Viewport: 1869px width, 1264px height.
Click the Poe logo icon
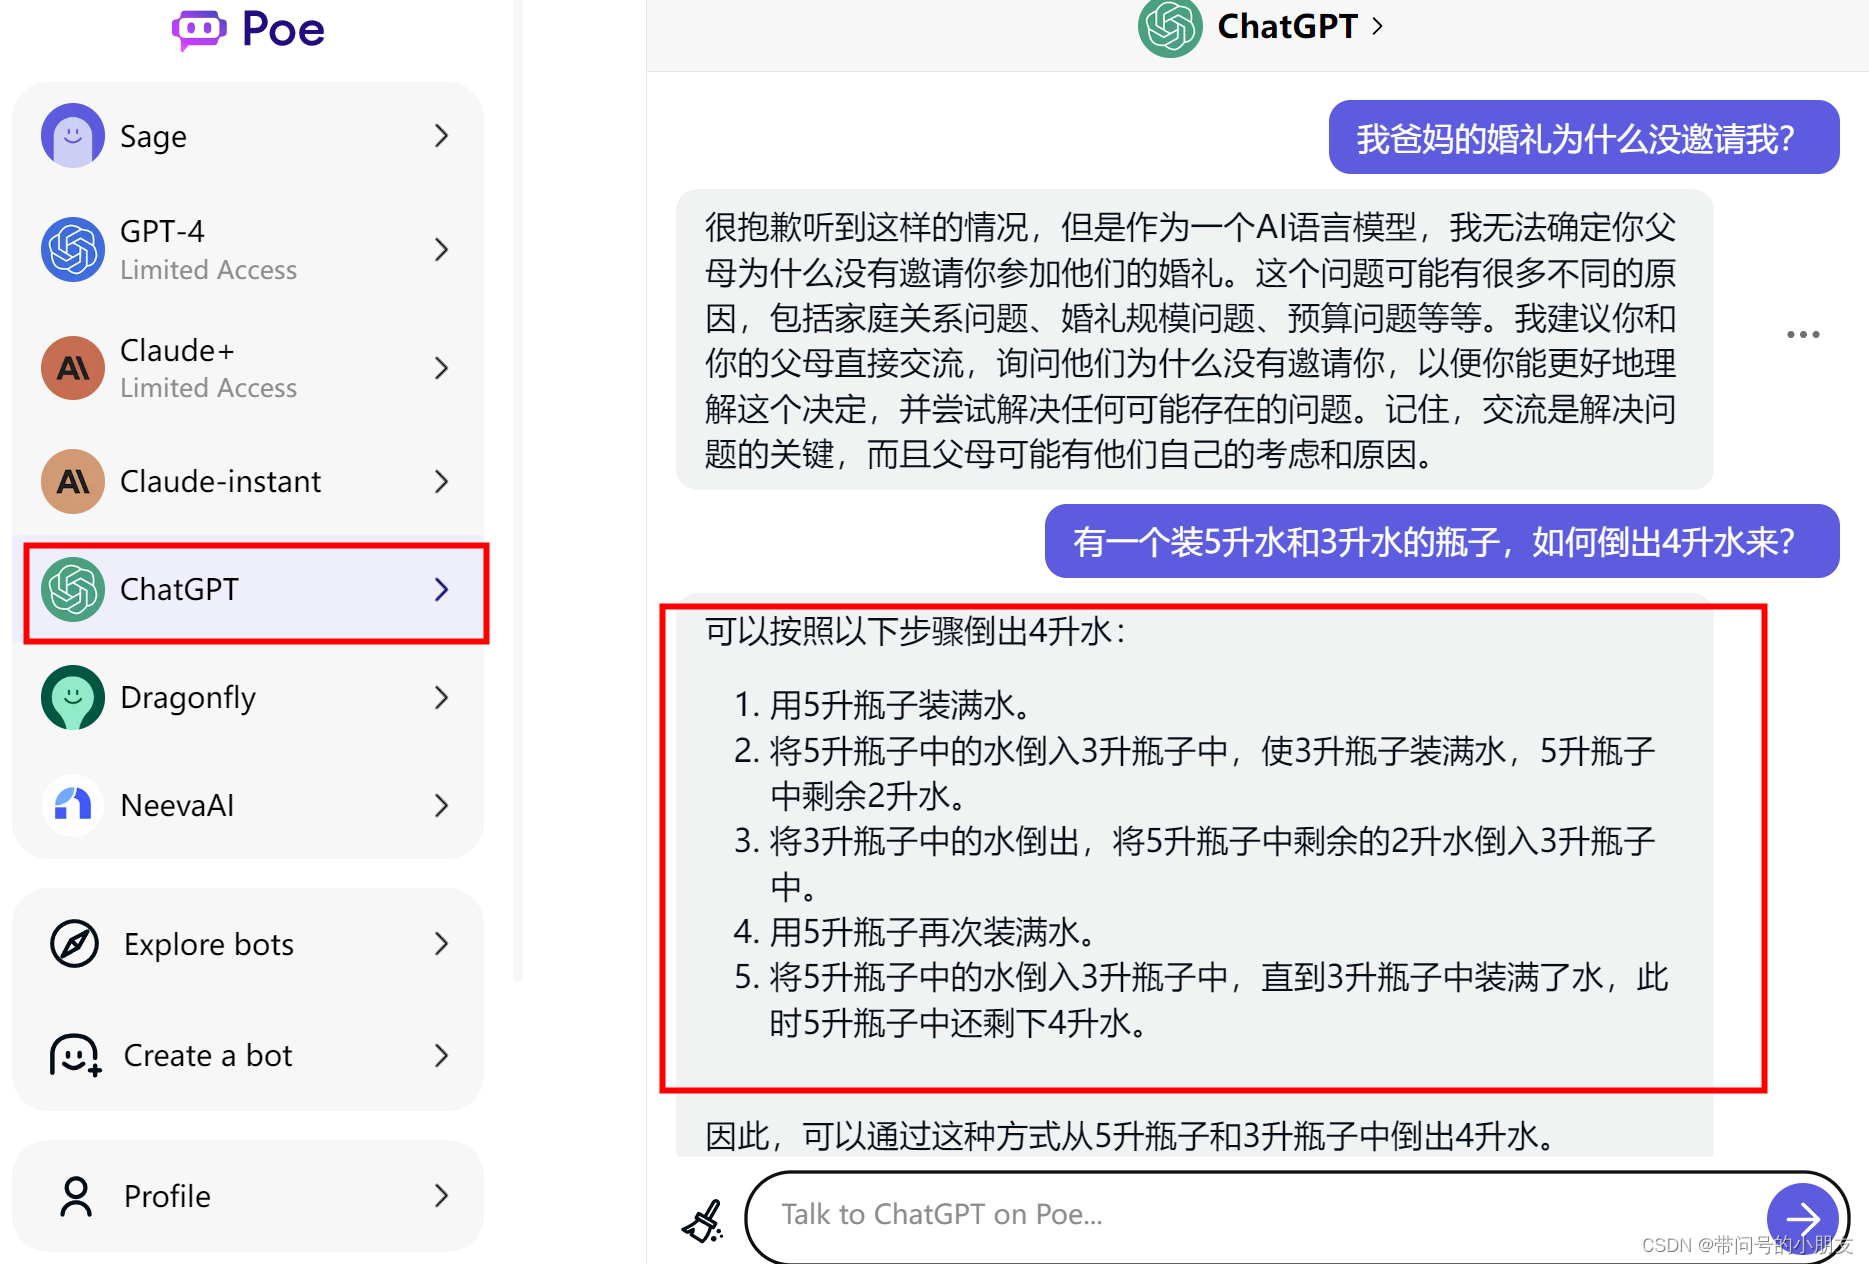pyautogui.click(x=199, y=29)
